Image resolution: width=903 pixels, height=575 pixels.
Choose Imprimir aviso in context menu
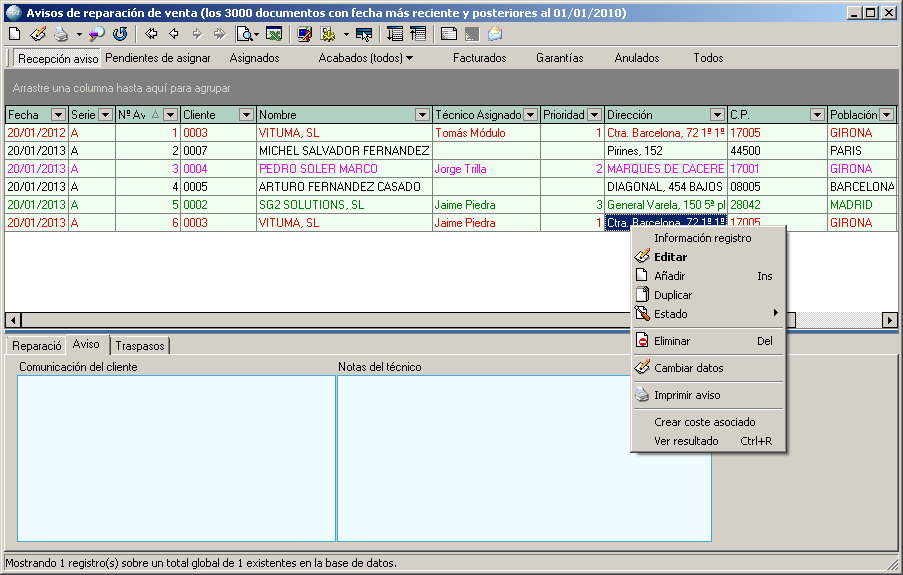click(708, 395)
